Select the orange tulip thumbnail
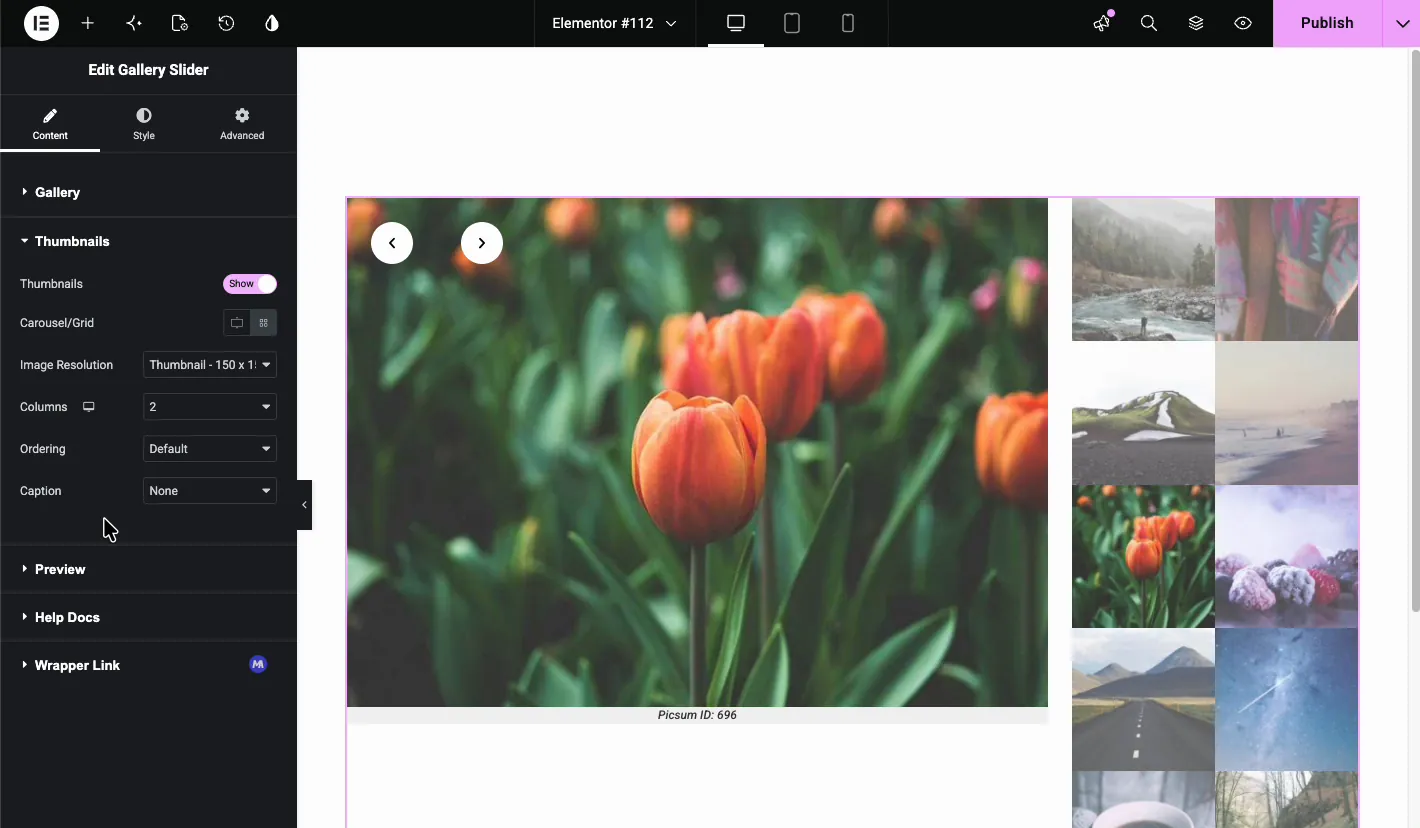This screenshot has width=1420, height=828. (x=1143, y=556)
